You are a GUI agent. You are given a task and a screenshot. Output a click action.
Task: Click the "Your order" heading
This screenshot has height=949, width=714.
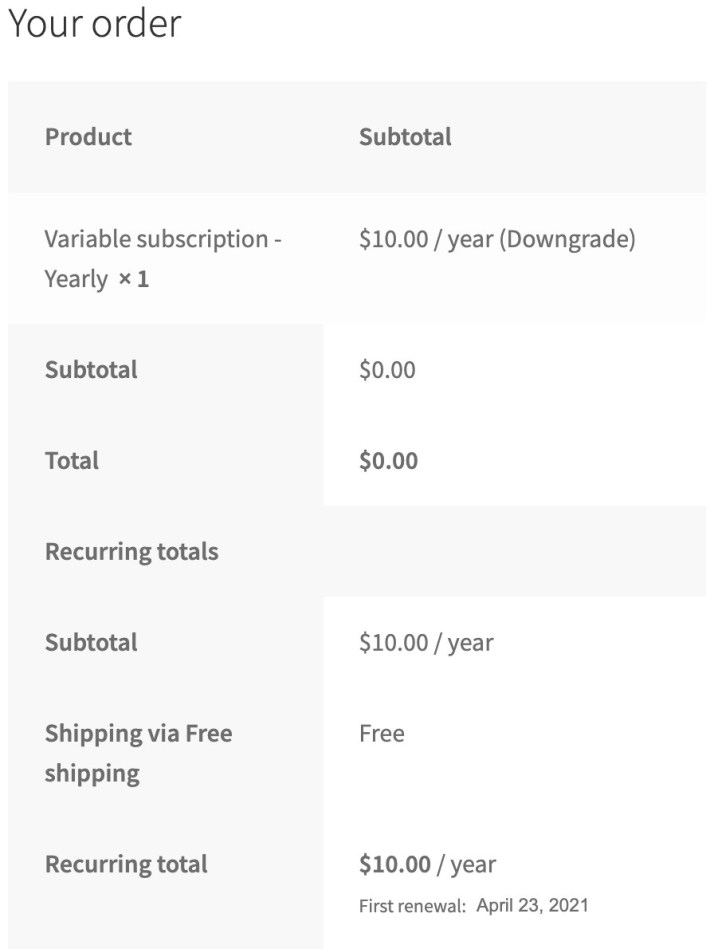[x=95, y=24]
